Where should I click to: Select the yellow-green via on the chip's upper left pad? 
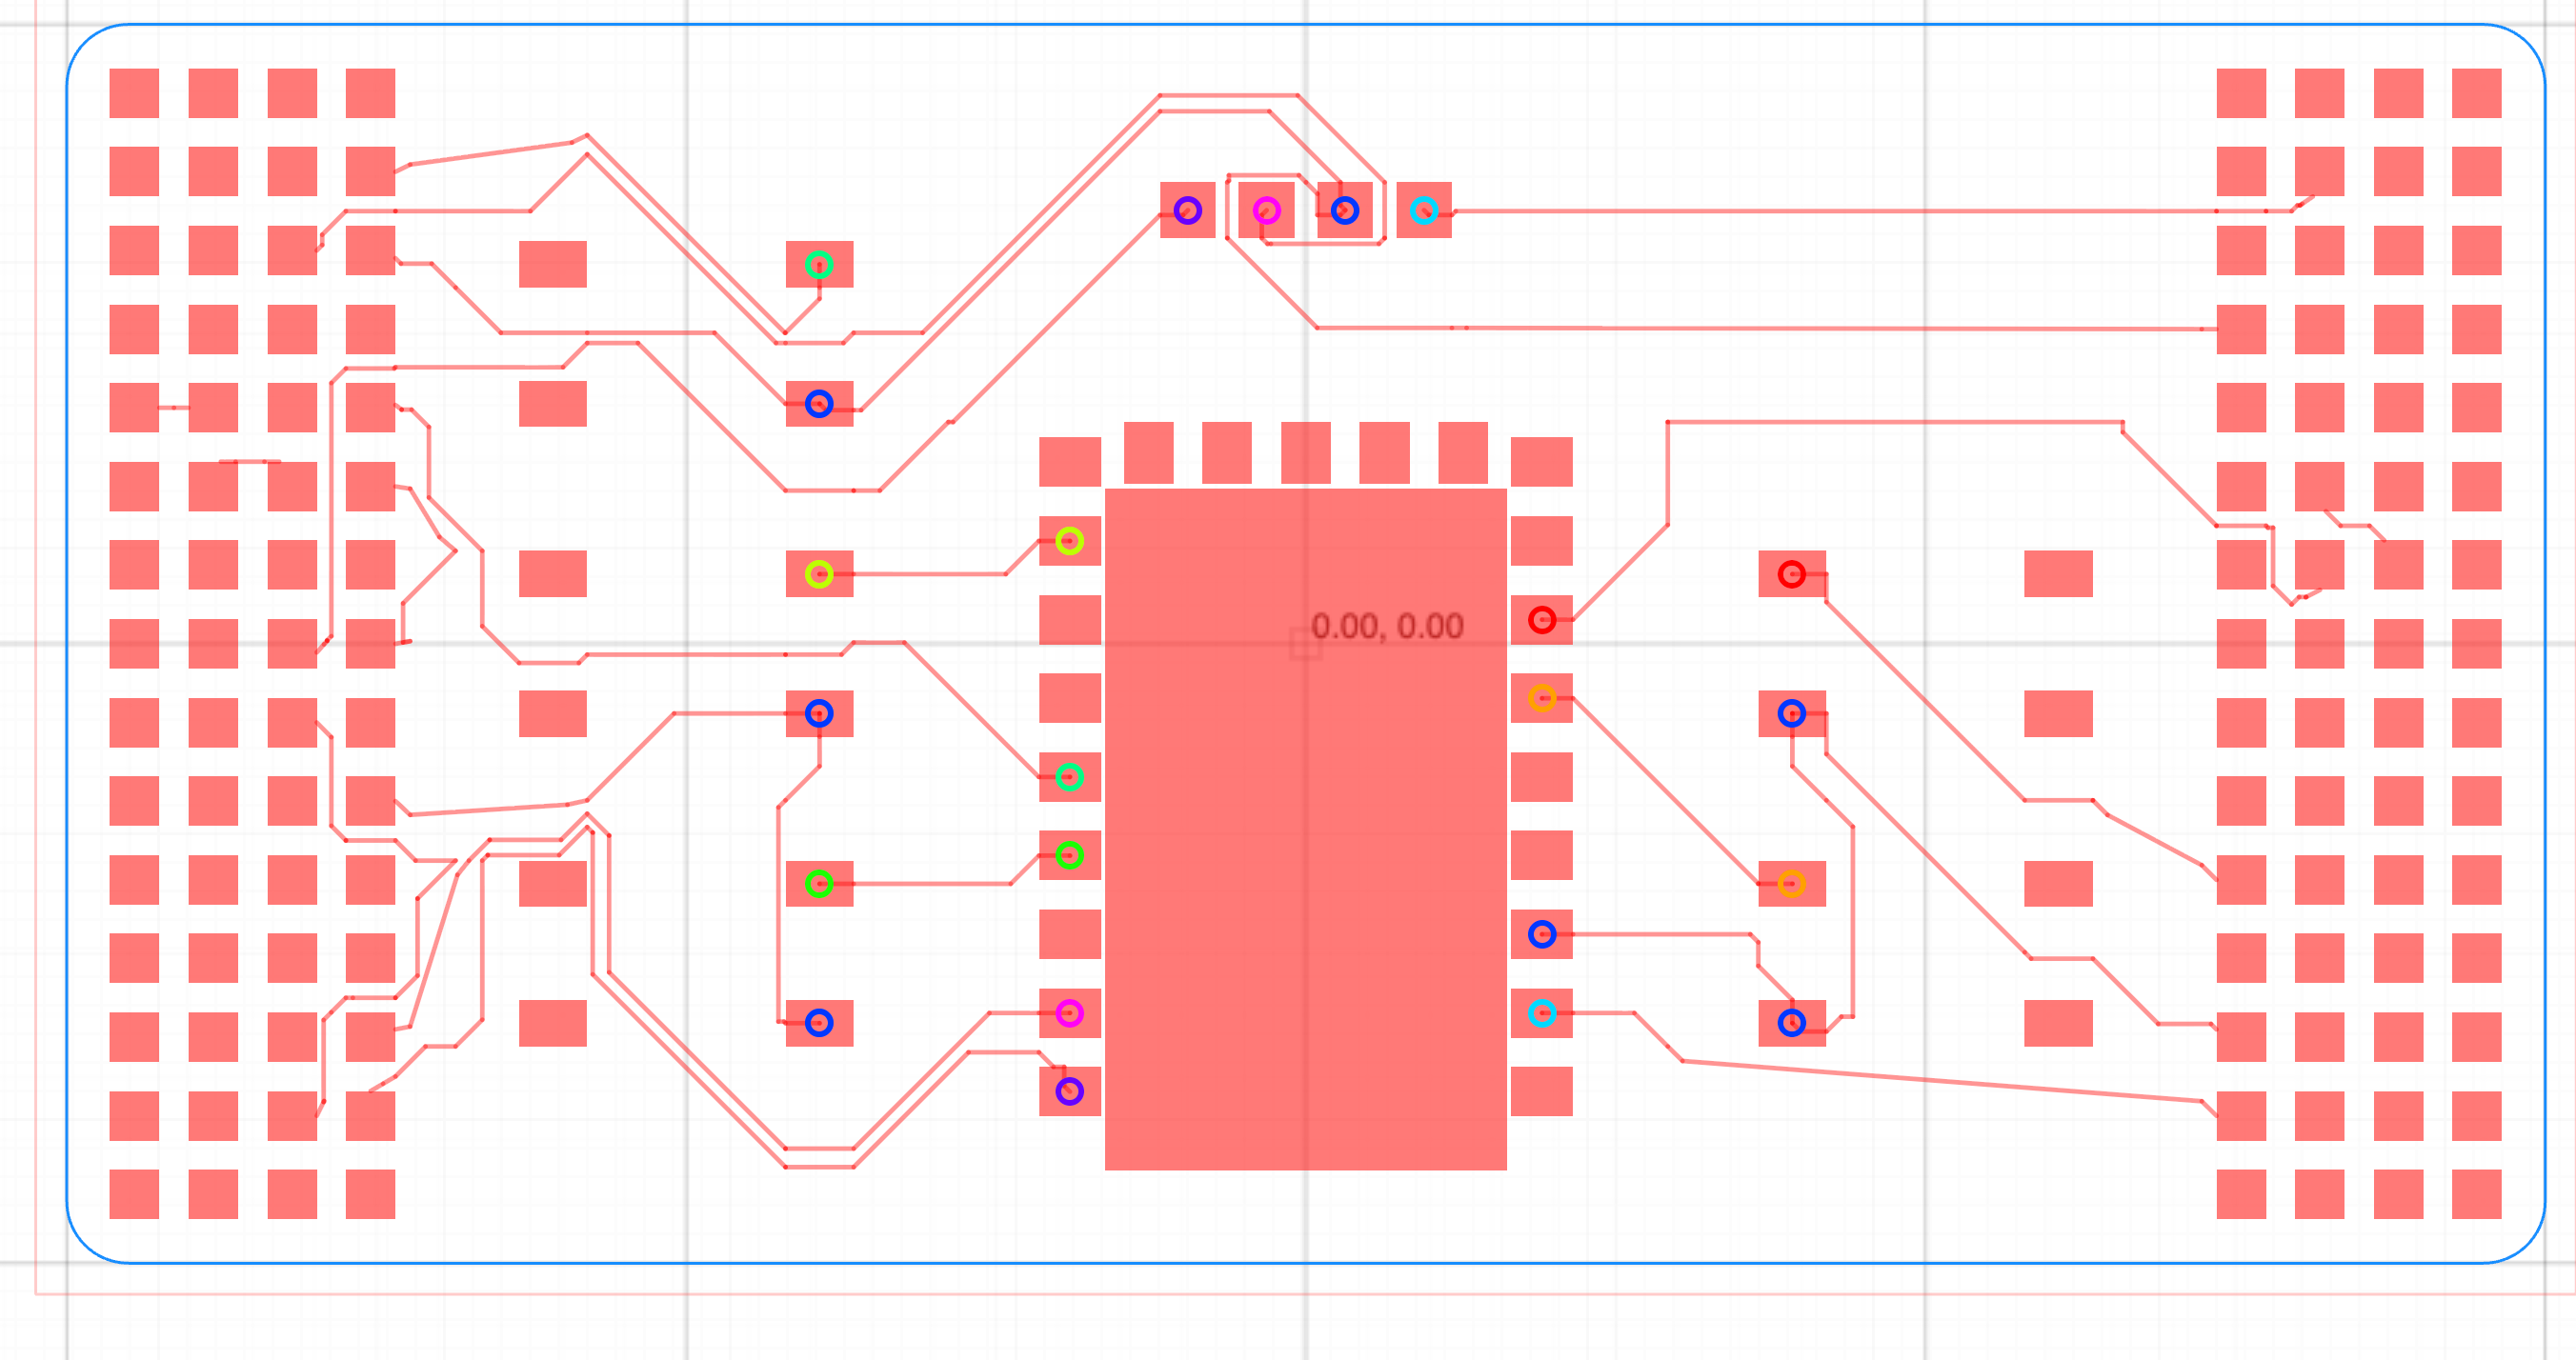pyautogui.click(x=1069, y=541)
